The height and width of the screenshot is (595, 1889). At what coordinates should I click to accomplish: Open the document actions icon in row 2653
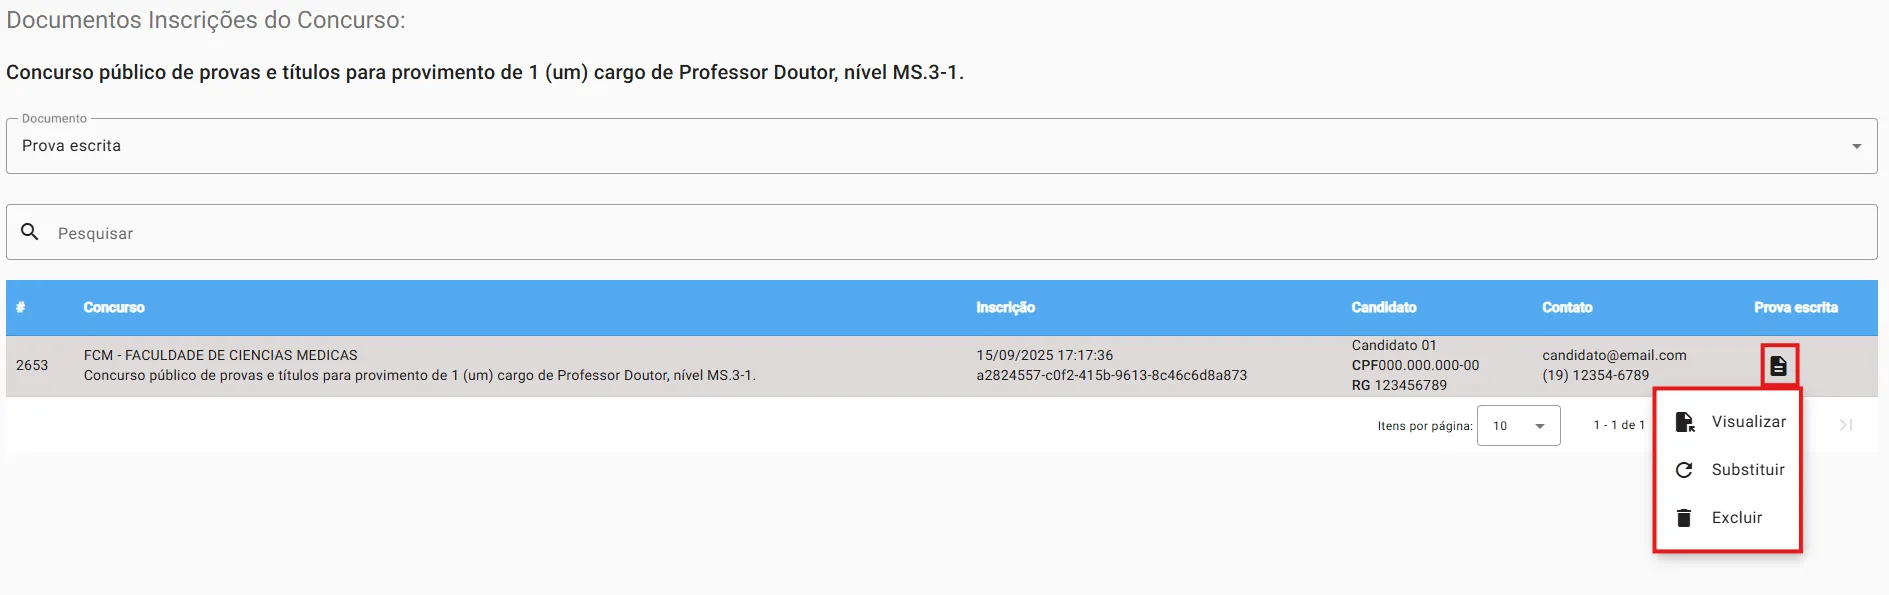pyautogui.click(x=1778, y=366)
